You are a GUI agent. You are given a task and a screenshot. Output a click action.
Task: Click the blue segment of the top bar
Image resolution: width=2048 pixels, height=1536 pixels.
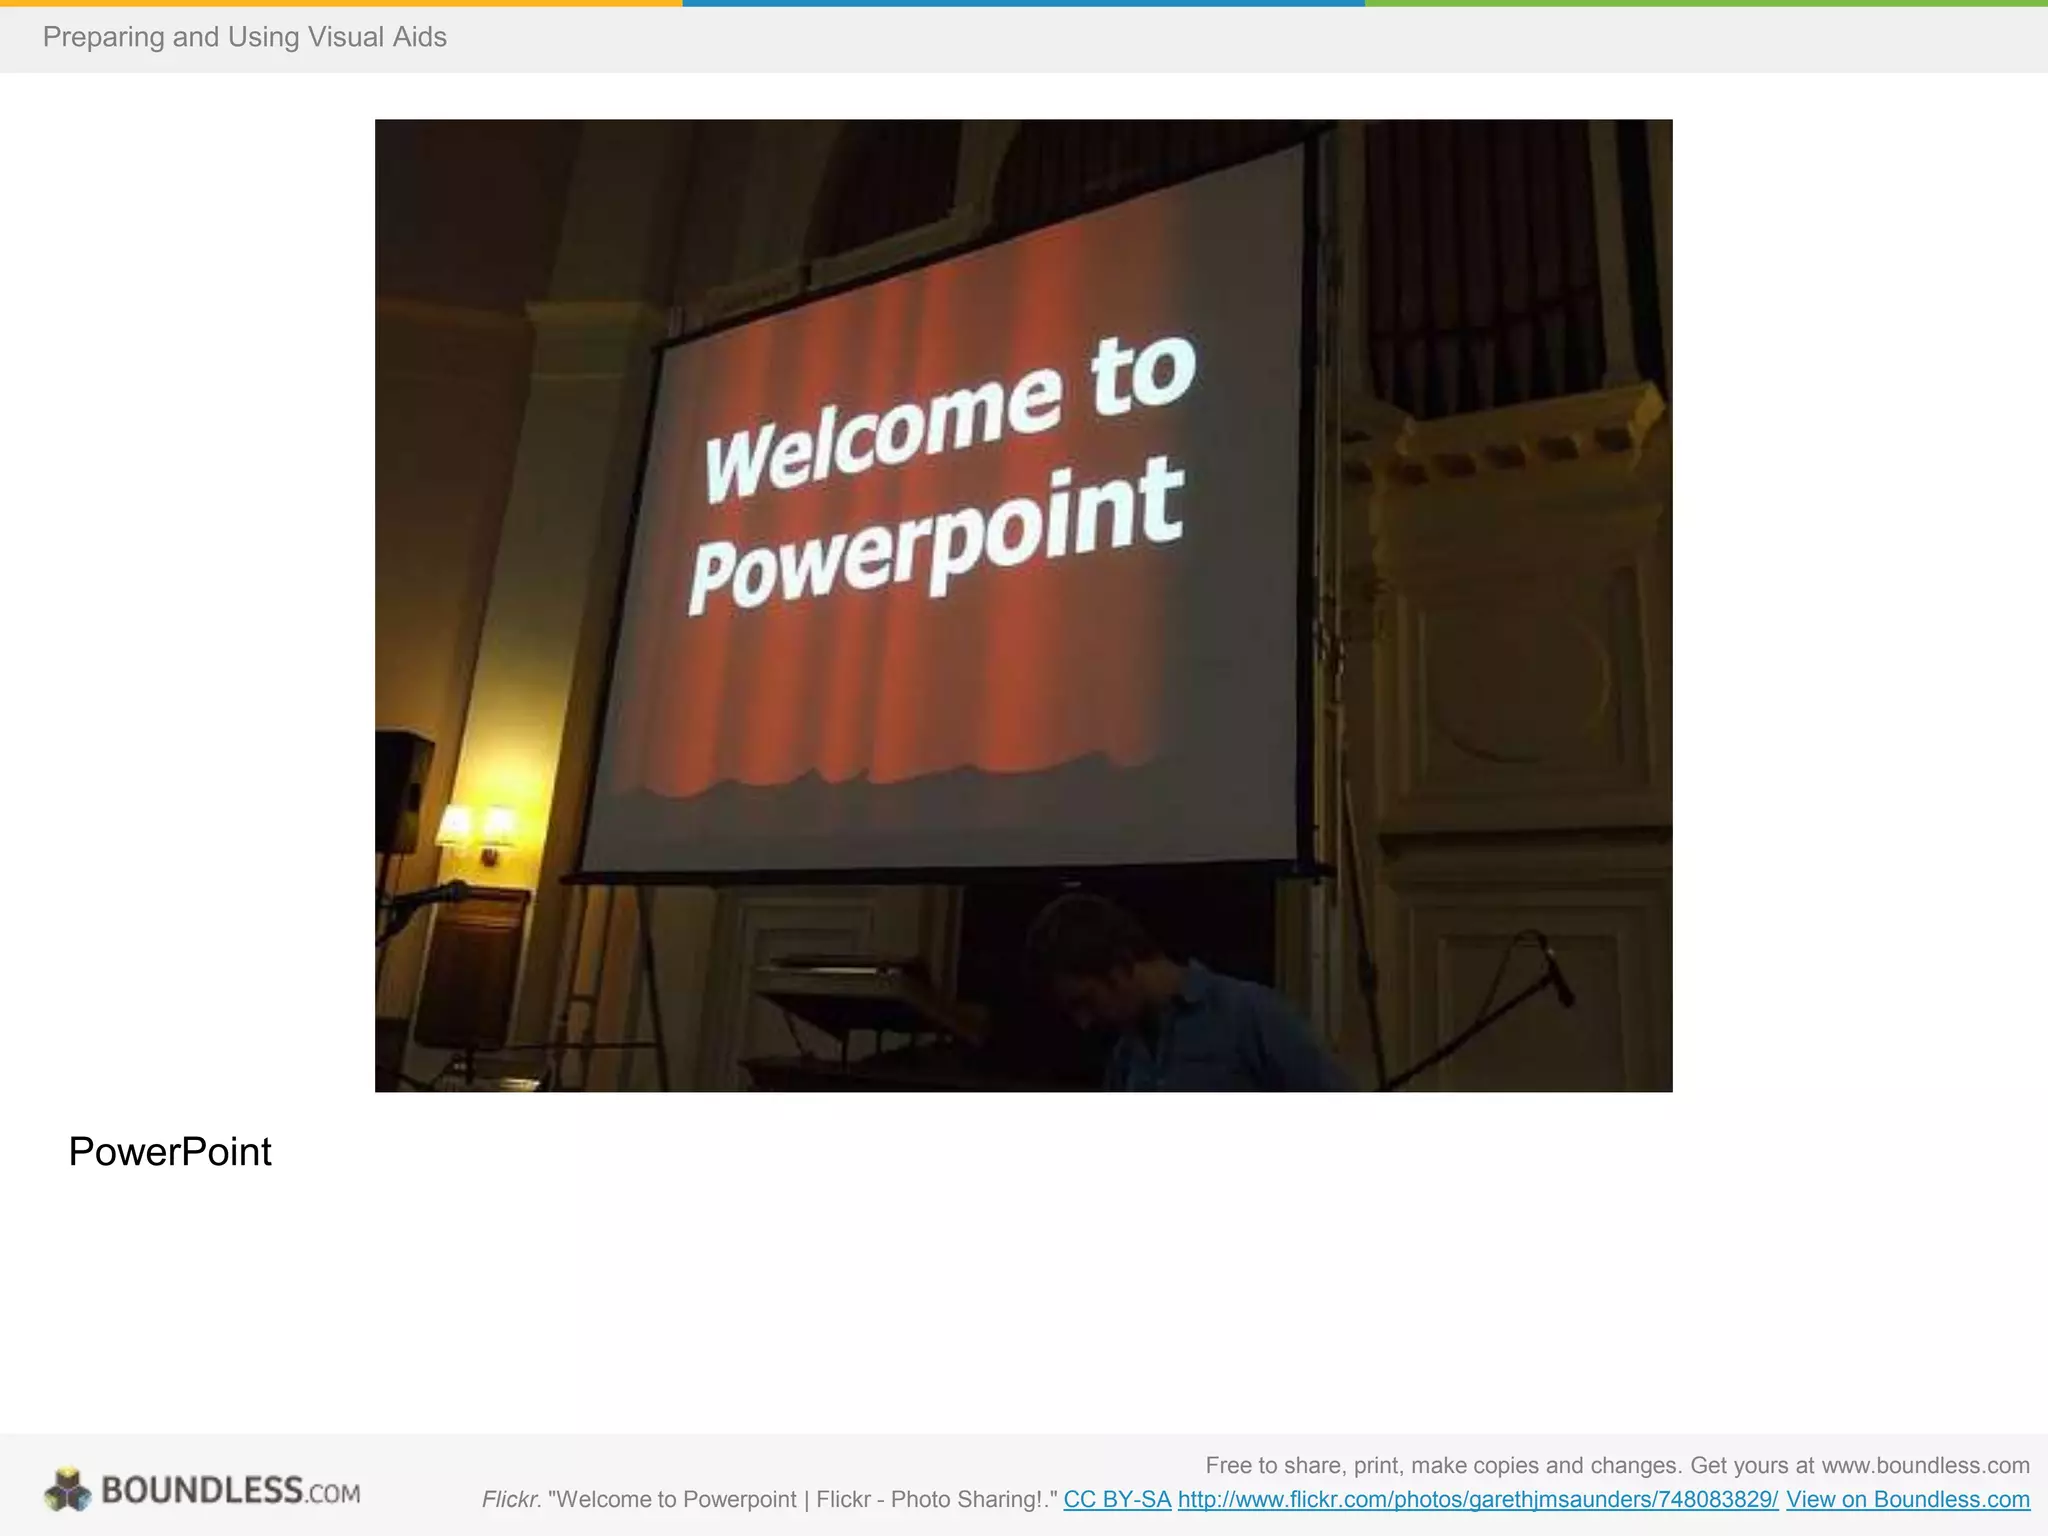tap(1023, 3)
